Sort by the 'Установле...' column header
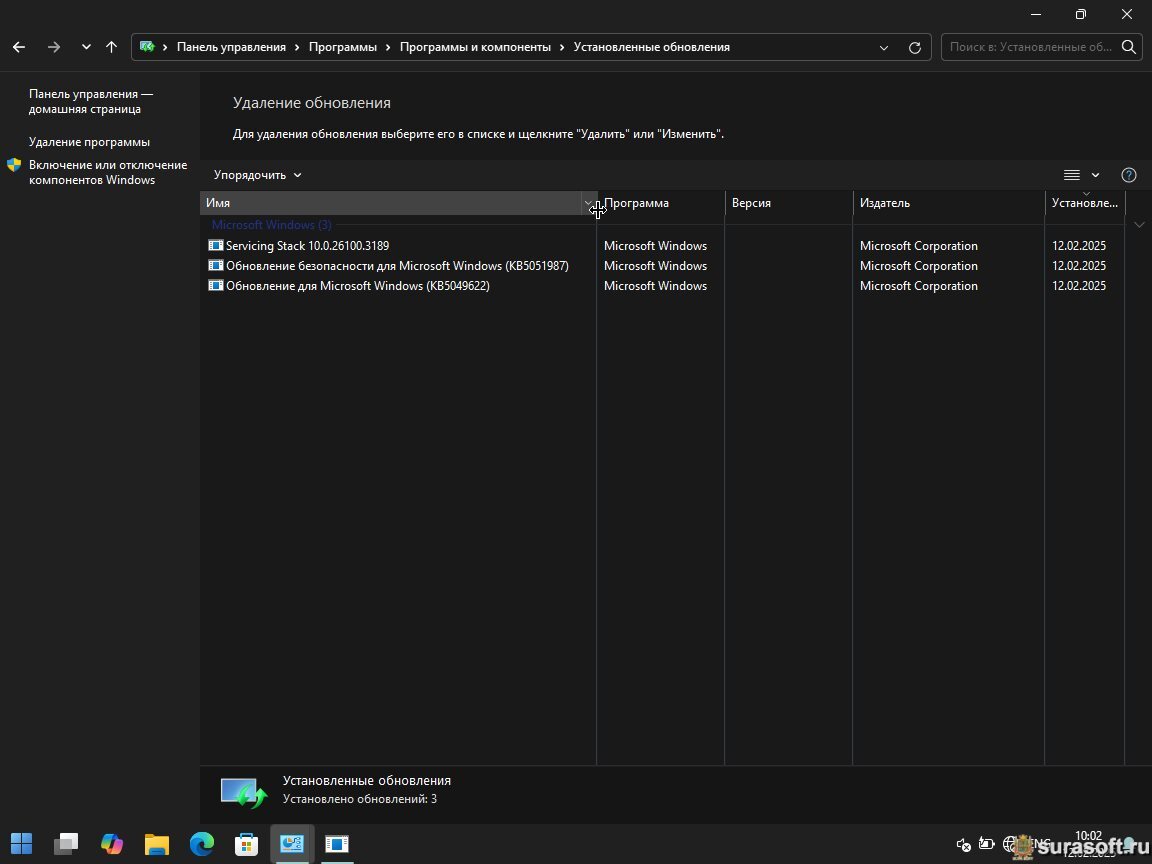The height and width of the screenshot is (864, 1152). coord(1085,203)
